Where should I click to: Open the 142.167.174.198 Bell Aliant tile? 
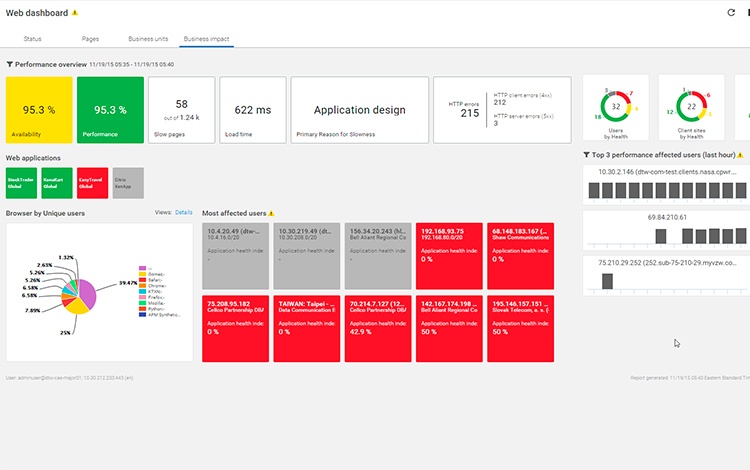point(449,328)
